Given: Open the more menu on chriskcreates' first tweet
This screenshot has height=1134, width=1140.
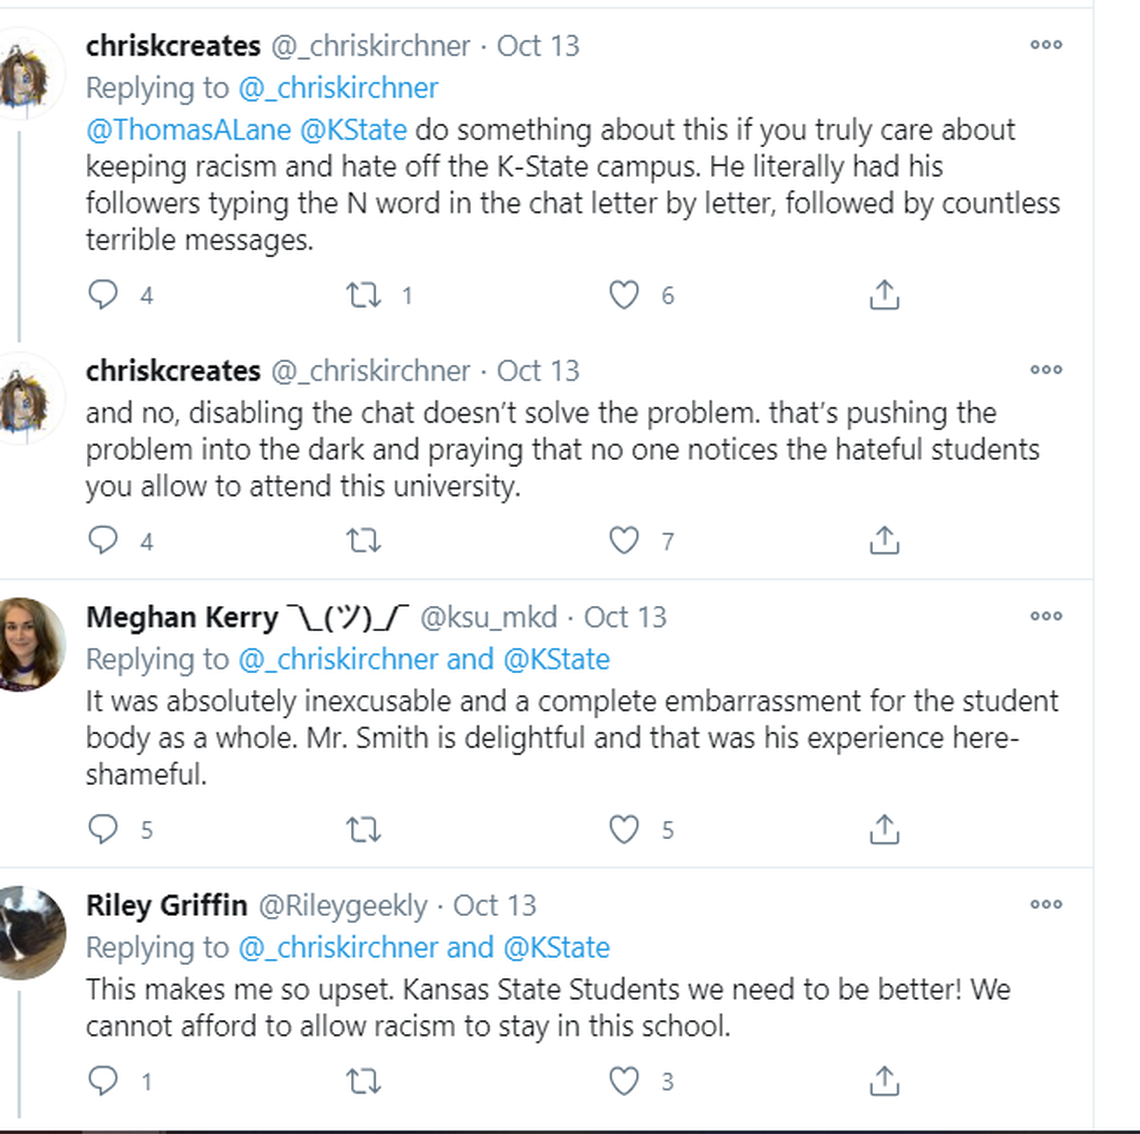Looking at the screenshot, I should click(1046, 45).
